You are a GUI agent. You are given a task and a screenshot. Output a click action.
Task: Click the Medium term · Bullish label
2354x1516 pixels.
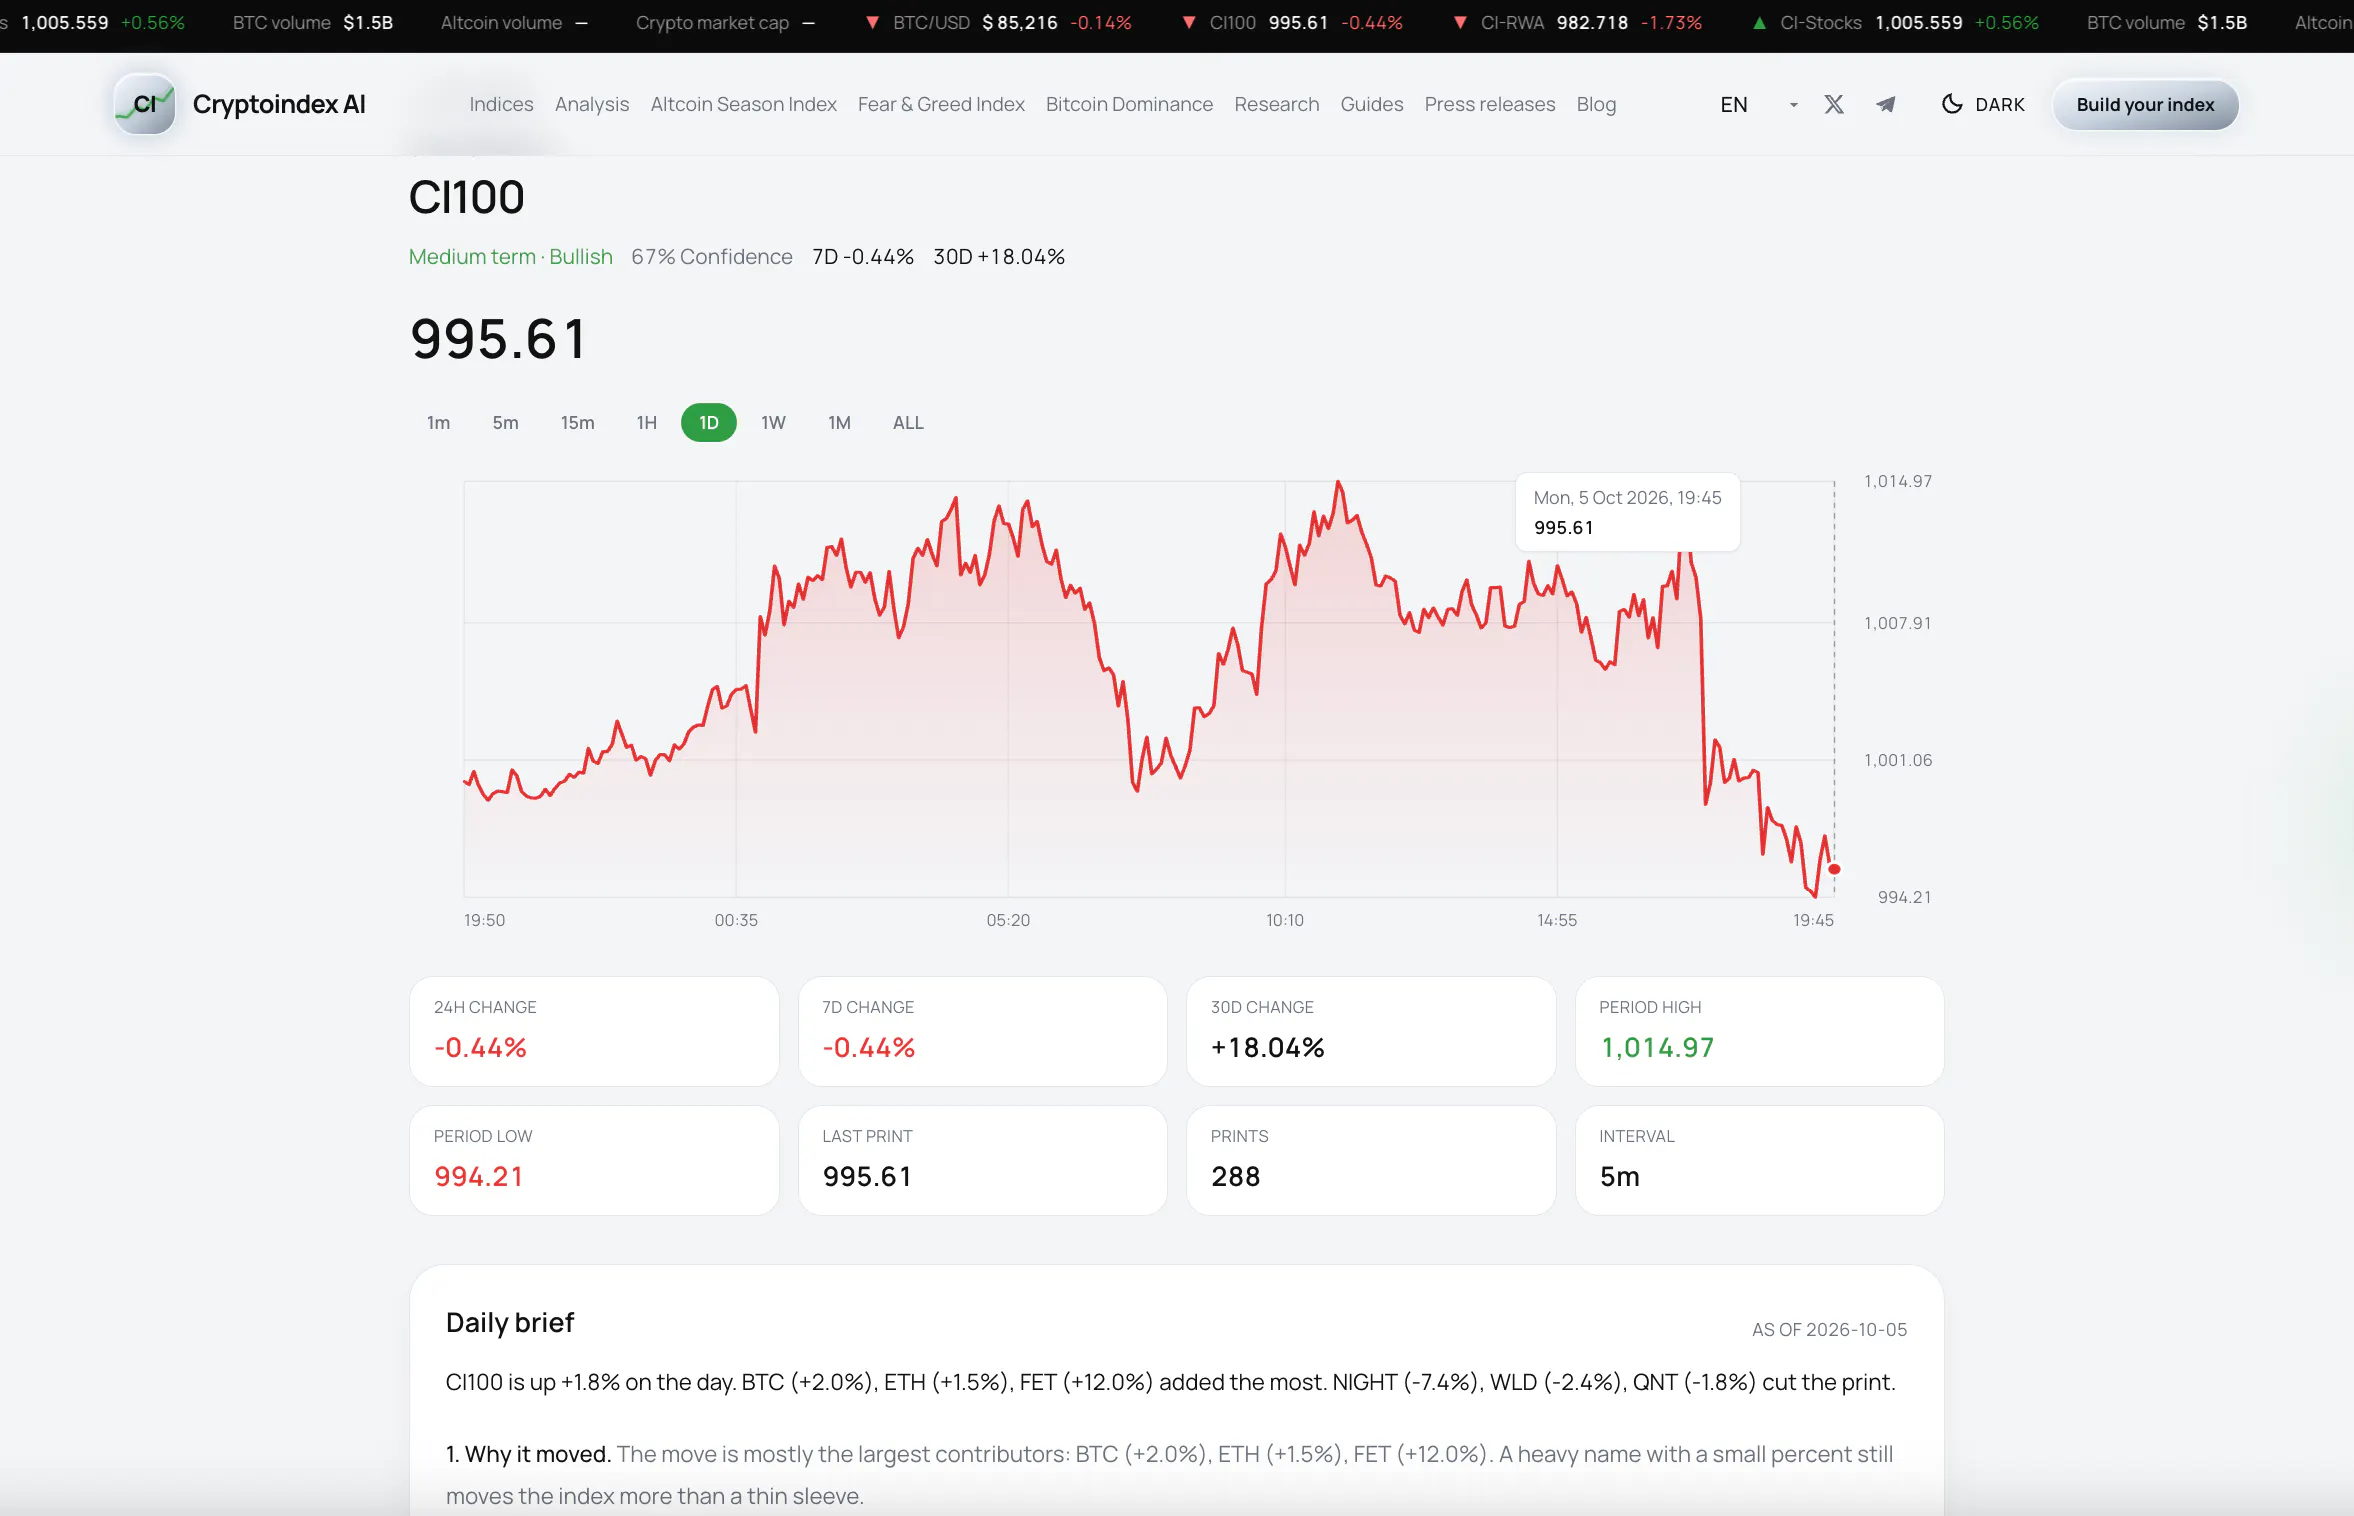(x=510, y=256)
